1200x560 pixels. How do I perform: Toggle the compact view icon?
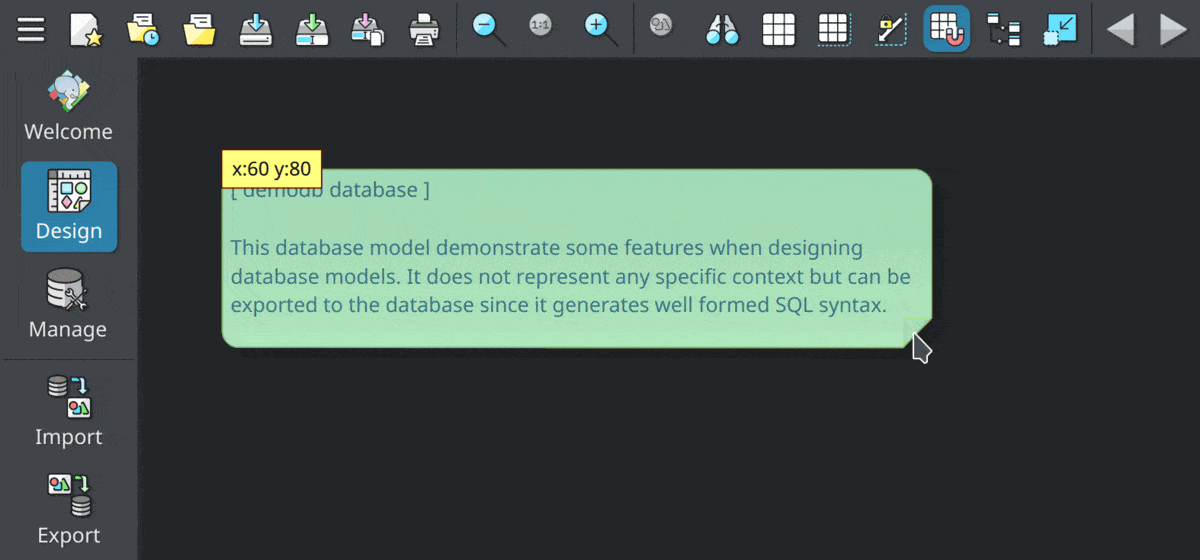[1059, 29]
